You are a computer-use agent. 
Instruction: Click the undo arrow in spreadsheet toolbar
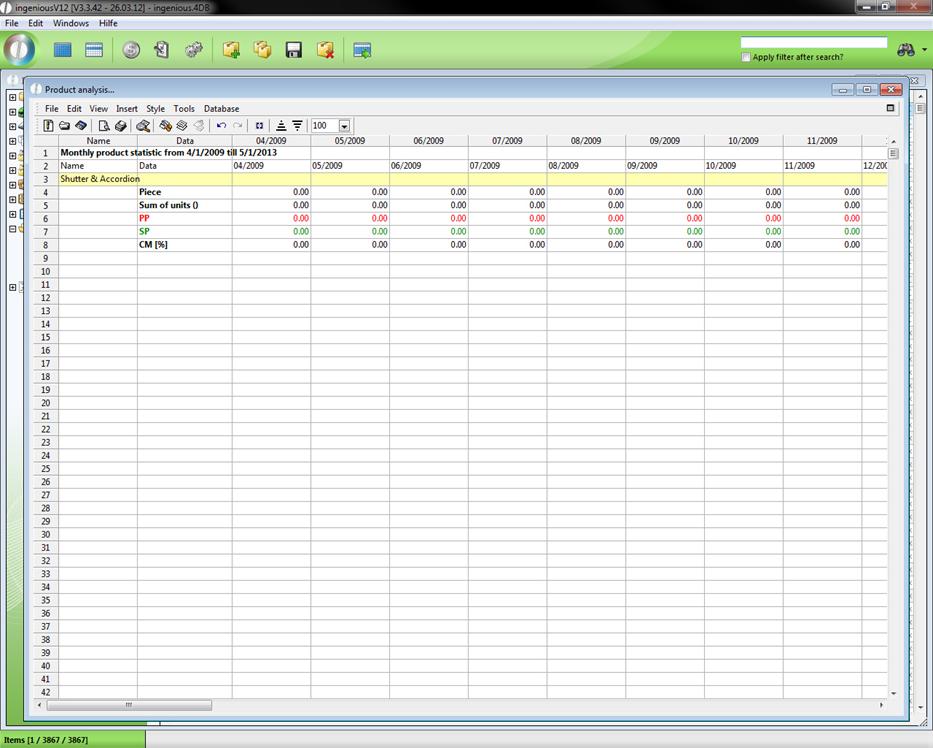221,126
